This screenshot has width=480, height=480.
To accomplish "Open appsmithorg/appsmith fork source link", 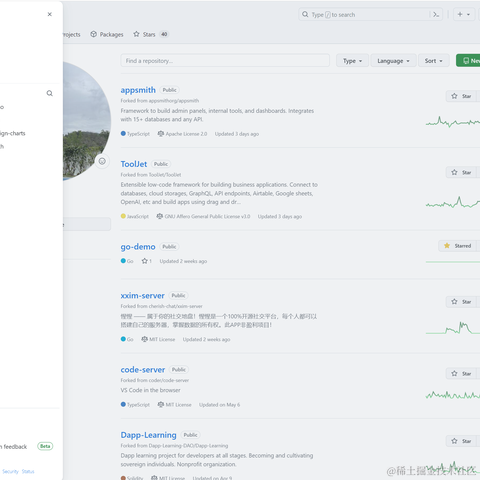I will click(x=174, y=101).
